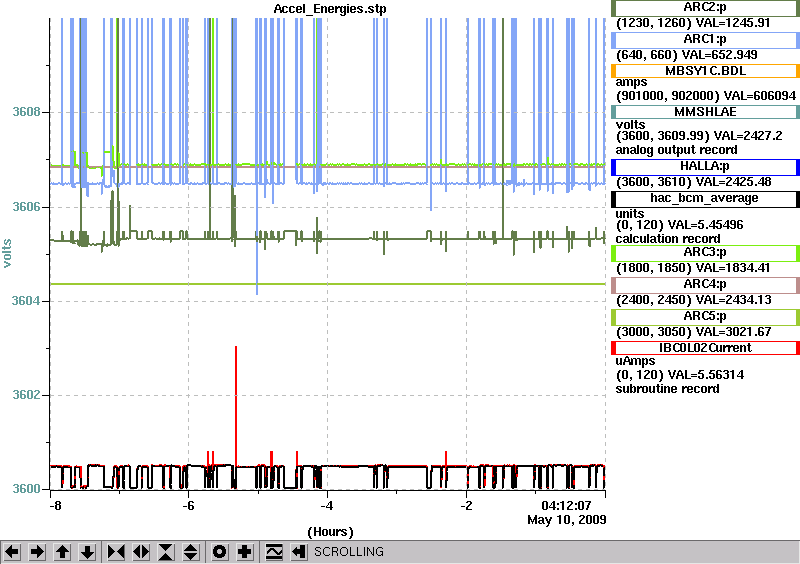The width and height of the screenshot is (800, 564).
Task: Click the circle icon in the toolbar
Action: (220, 552)
